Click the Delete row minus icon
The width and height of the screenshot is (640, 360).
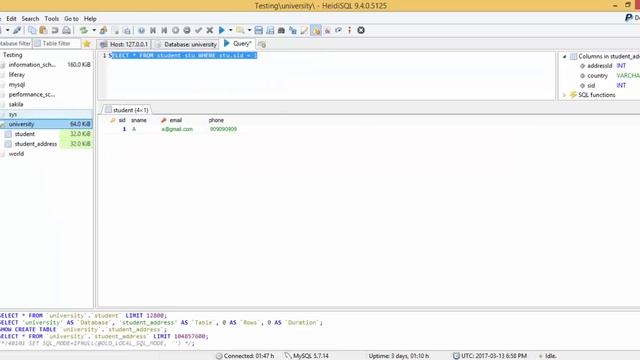click(x=187, y=30)
